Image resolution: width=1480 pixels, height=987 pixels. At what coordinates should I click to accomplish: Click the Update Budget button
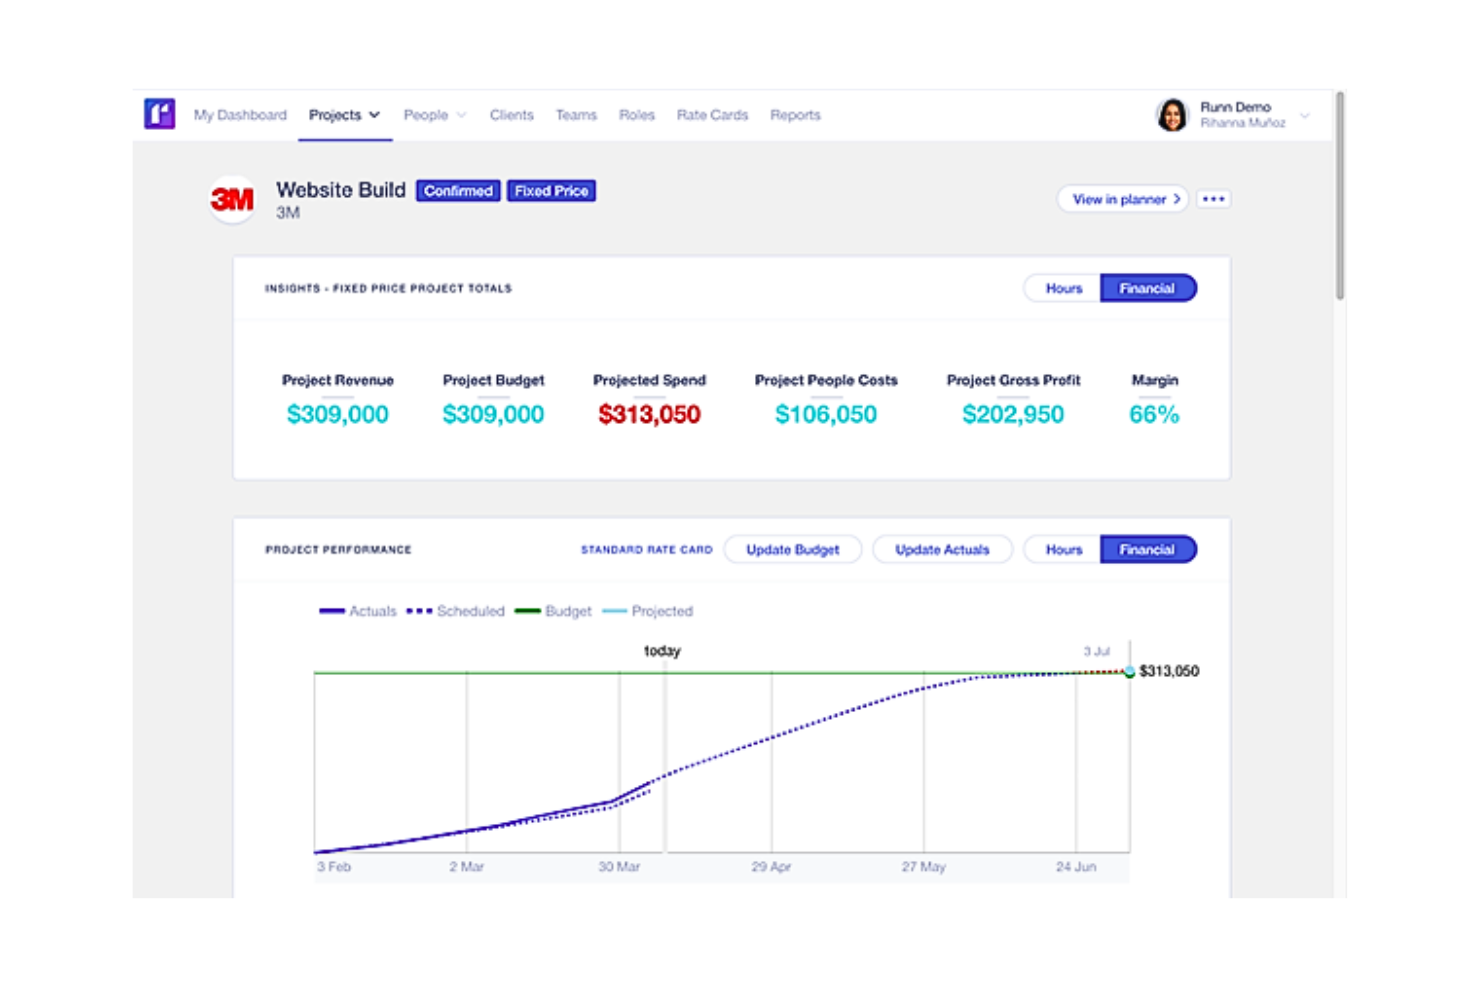click(792, 549)
